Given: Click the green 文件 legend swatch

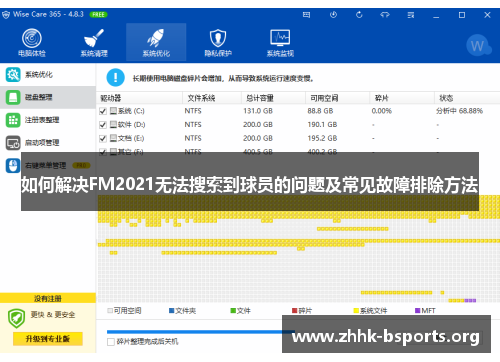Looking at the screenshot, I should click(233, 311).
